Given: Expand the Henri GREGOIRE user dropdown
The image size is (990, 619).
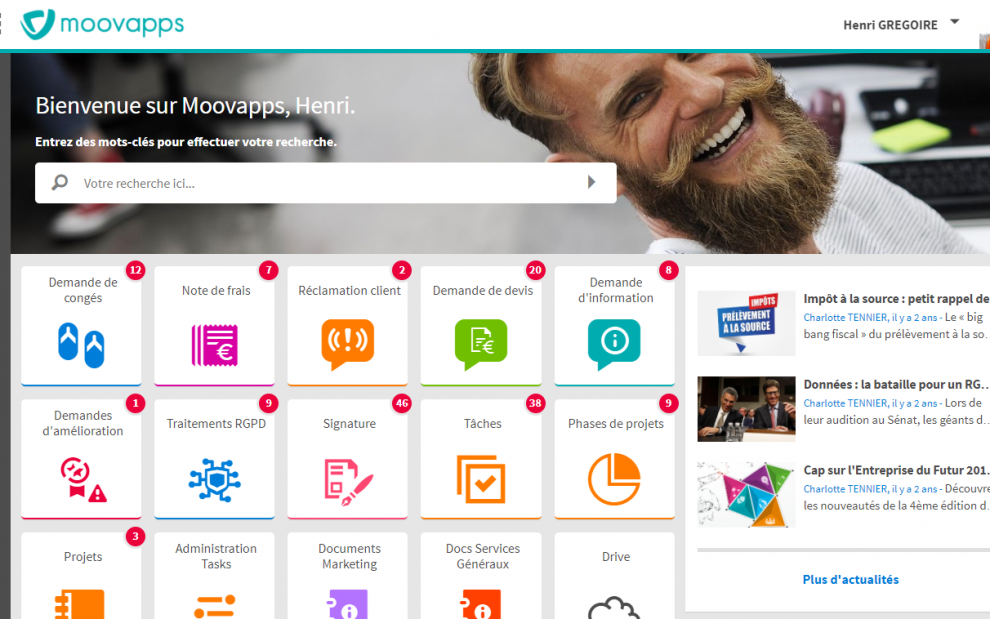Looking at the screenshot, I should pos(954,22).
